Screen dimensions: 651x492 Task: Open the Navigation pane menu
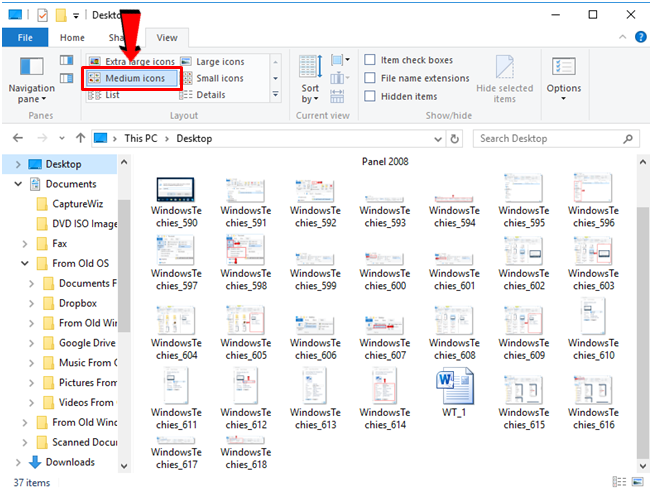[x=32, y=81]
